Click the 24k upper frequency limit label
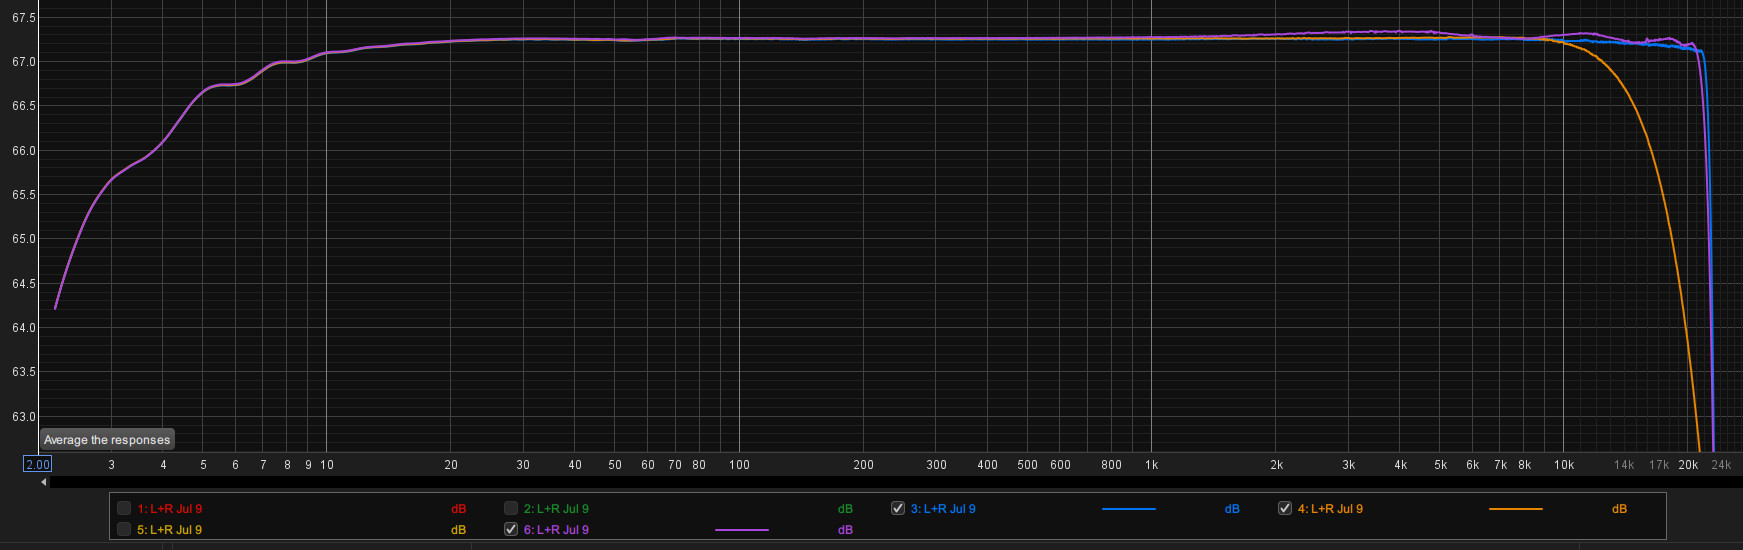Image resolution: width=1743 pixels, height=550 pixels. tap(1721, 465)
